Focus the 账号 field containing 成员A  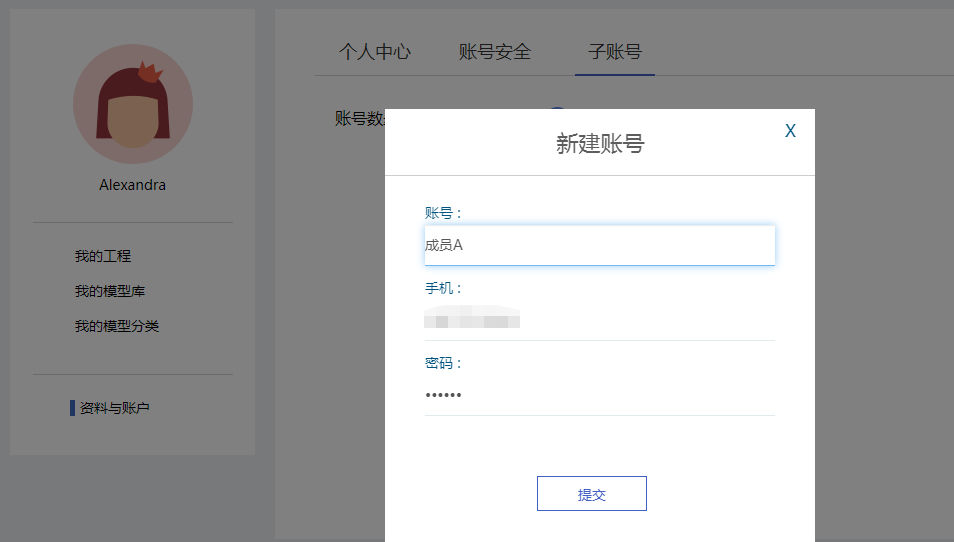pyautogui.click(x=600, y=245)
